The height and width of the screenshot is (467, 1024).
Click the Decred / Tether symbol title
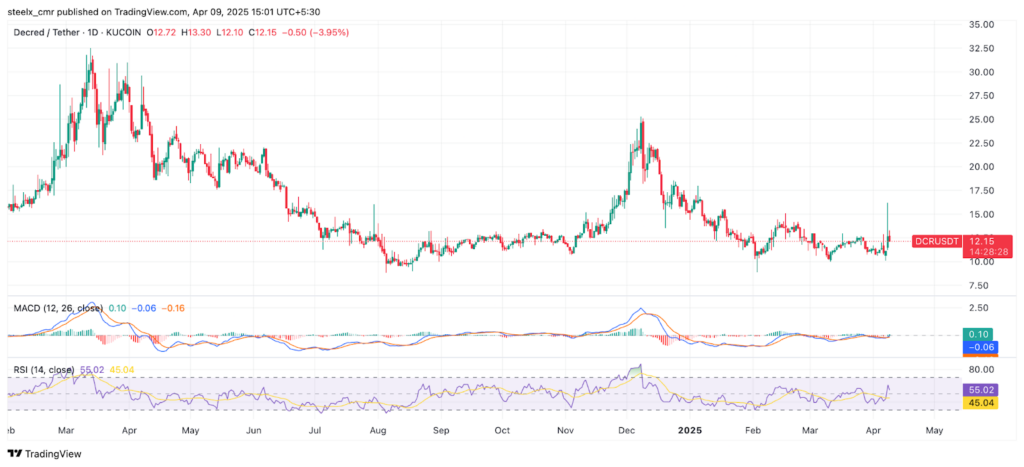(46, 32)
